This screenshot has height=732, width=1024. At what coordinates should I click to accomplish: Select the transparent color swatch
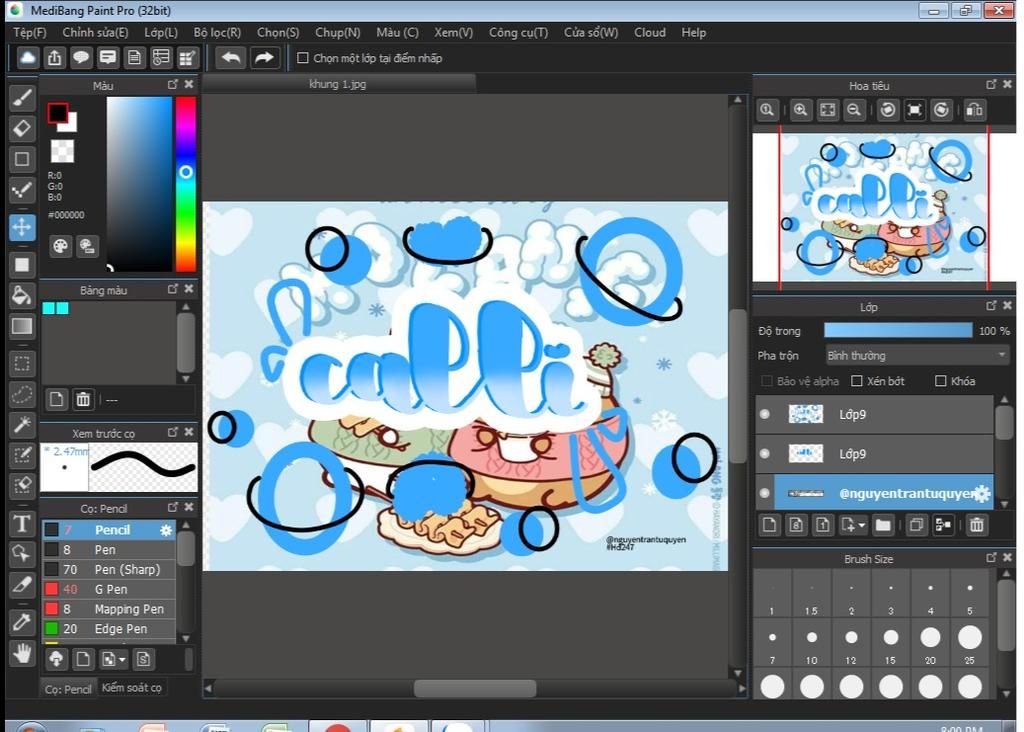pyautogui.click(x=62, y=151)
